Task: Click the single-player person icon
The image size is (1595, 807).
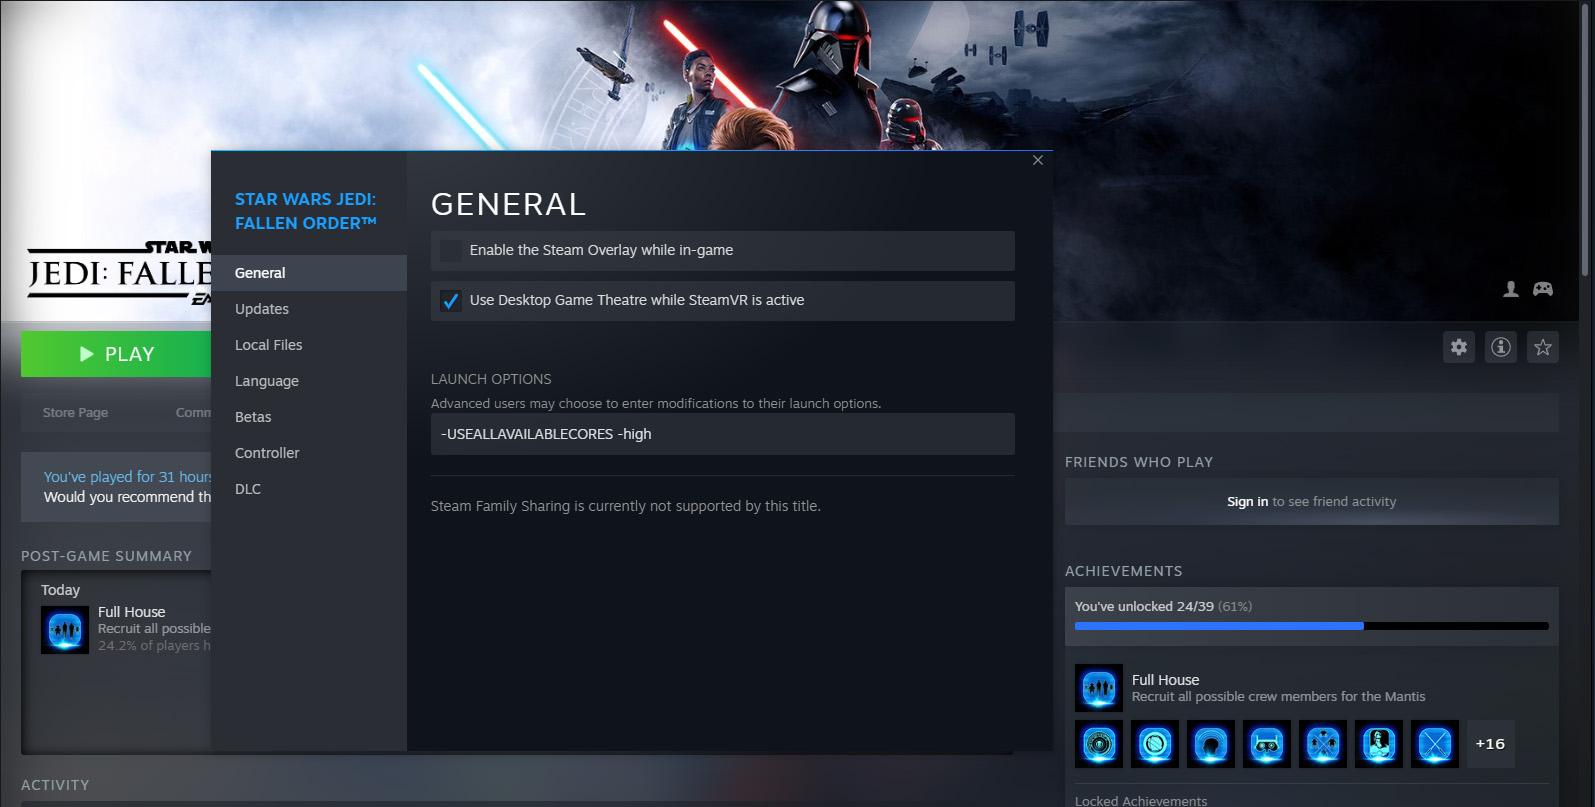Action: [x=1511, y=289]
